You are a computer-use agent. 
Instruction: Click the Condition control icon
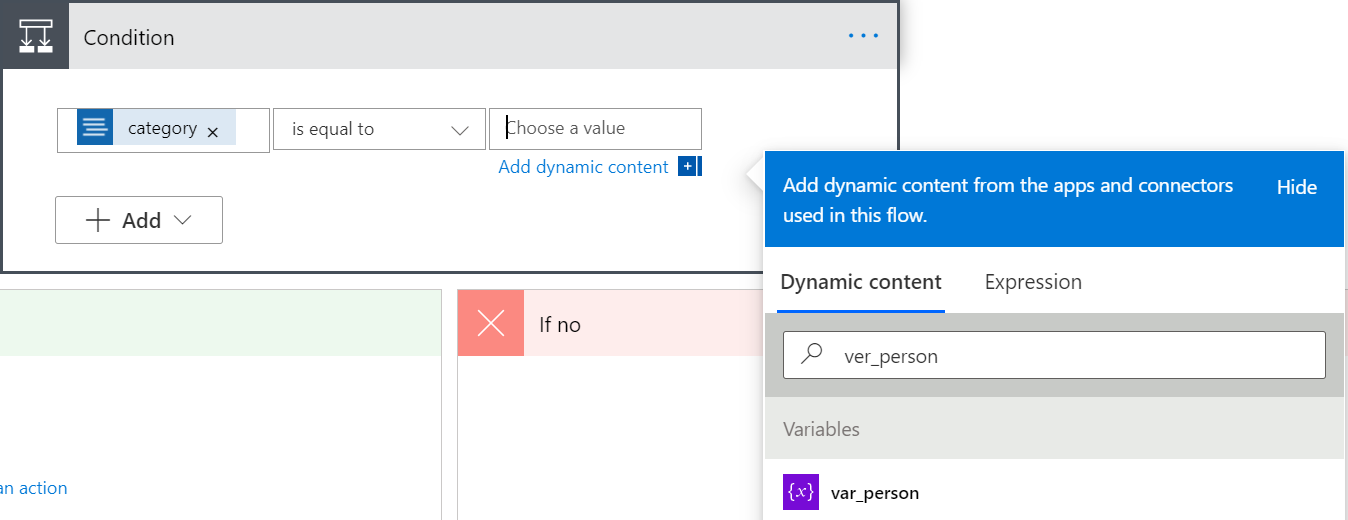click(x=36, y=37)
